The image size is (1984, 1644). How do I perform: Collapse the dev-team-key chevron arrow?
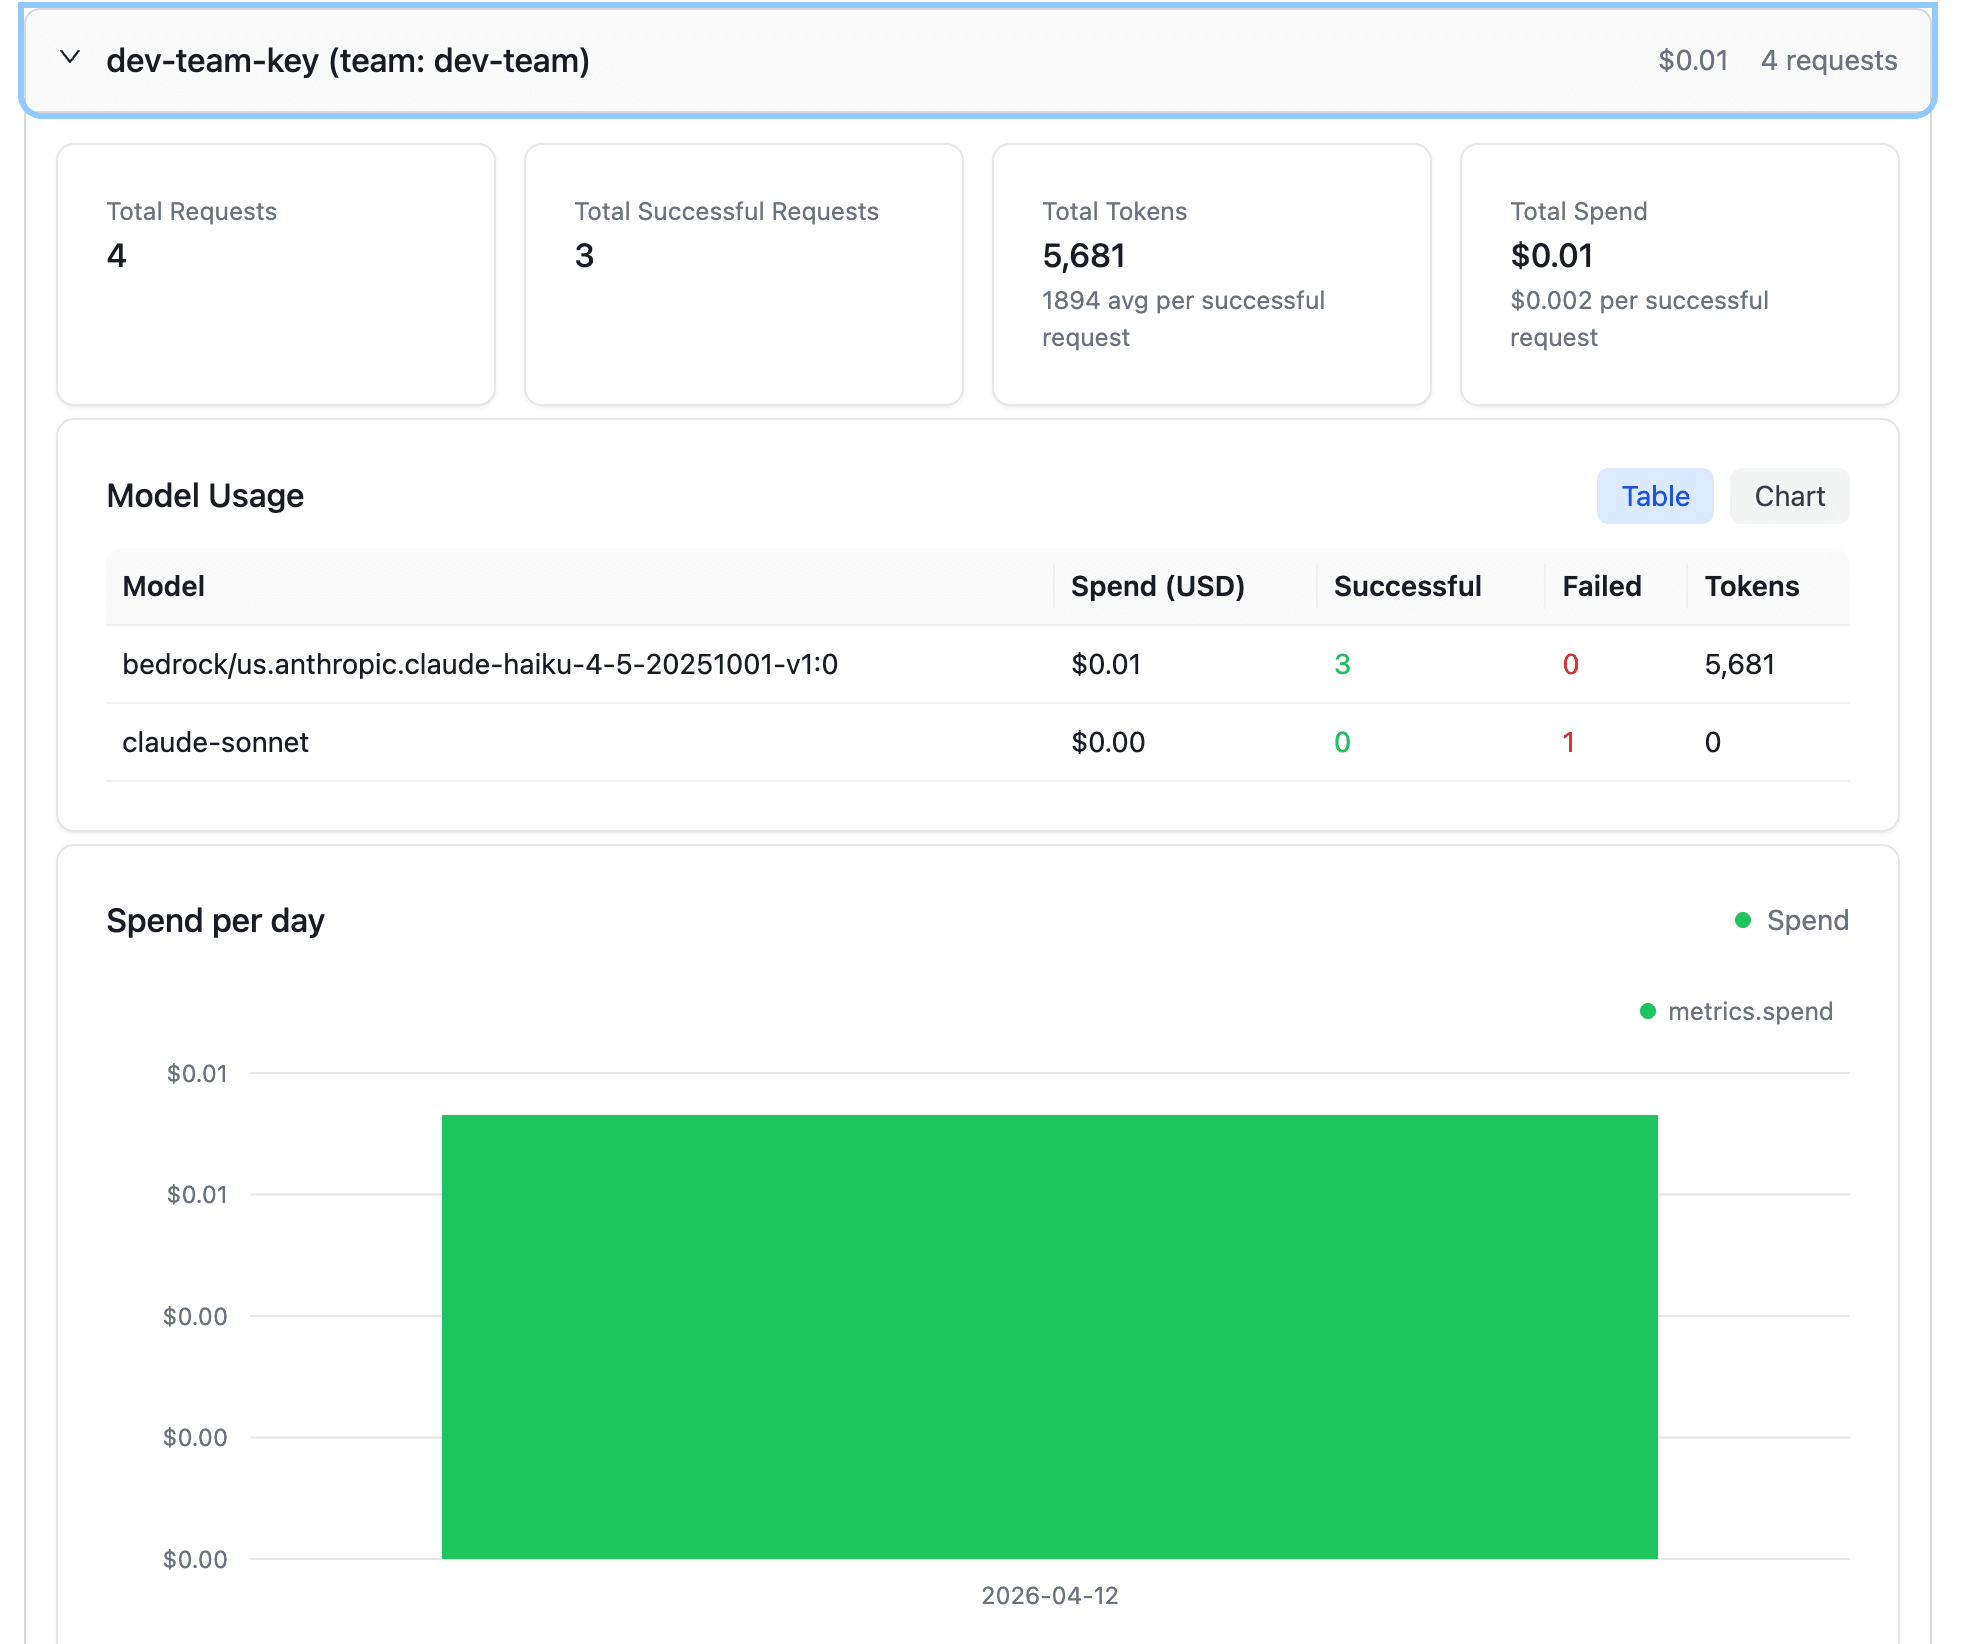coord(70,58)
